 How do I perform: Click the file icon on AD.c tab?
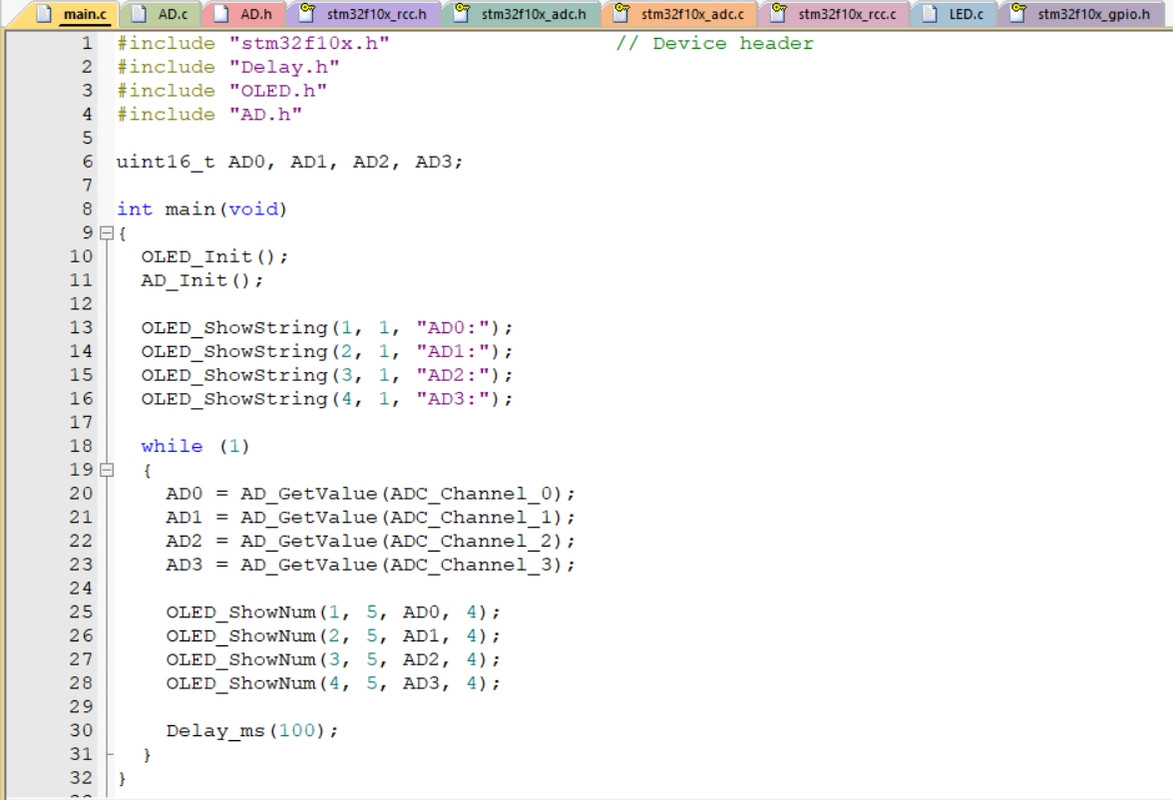click(138, 13)
